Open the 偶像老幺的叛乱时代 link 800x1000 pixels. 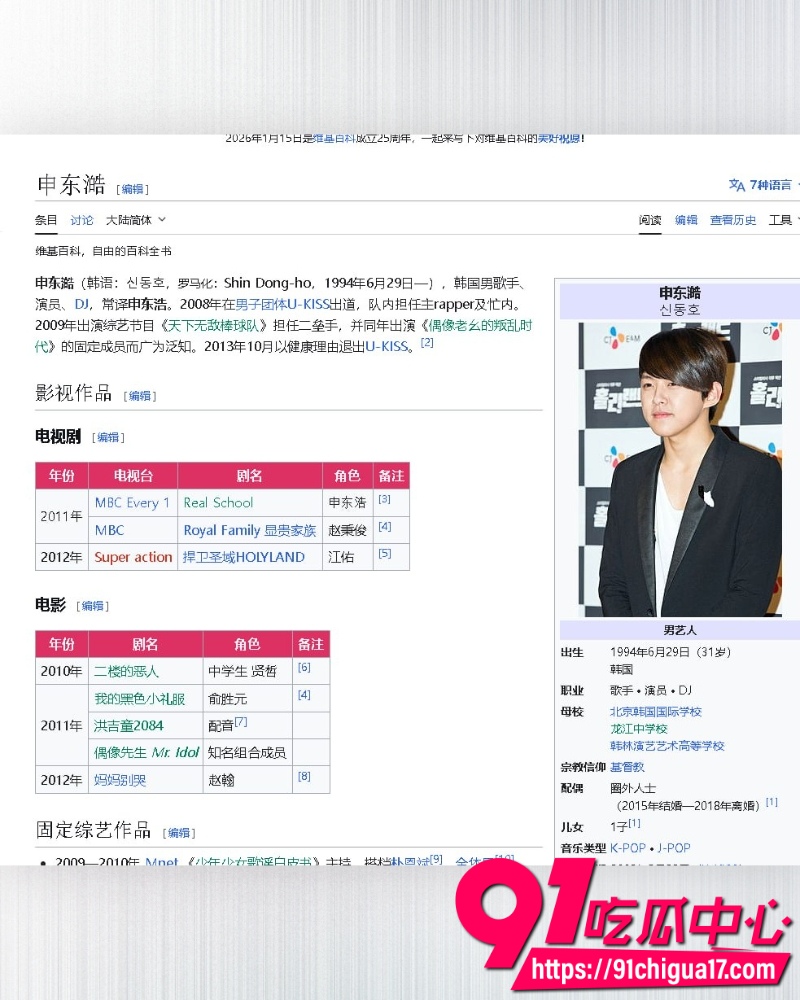480,326
